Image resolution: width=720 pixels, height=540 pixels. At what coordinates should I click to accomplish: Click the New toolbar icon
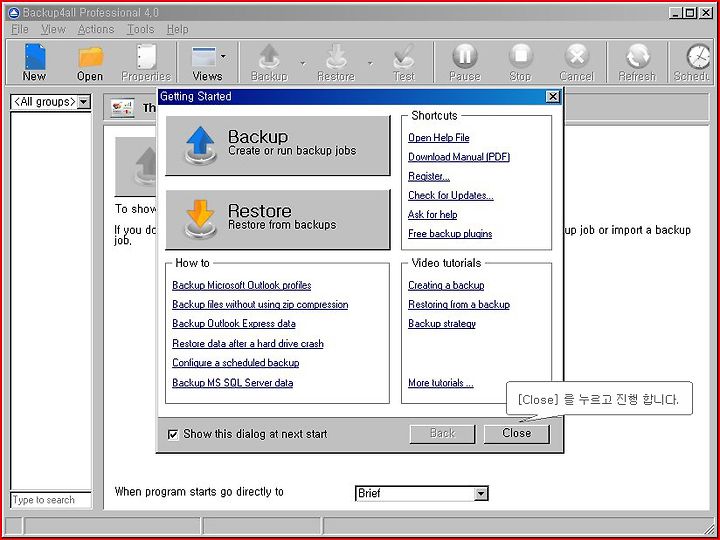(x=35, y=57)
